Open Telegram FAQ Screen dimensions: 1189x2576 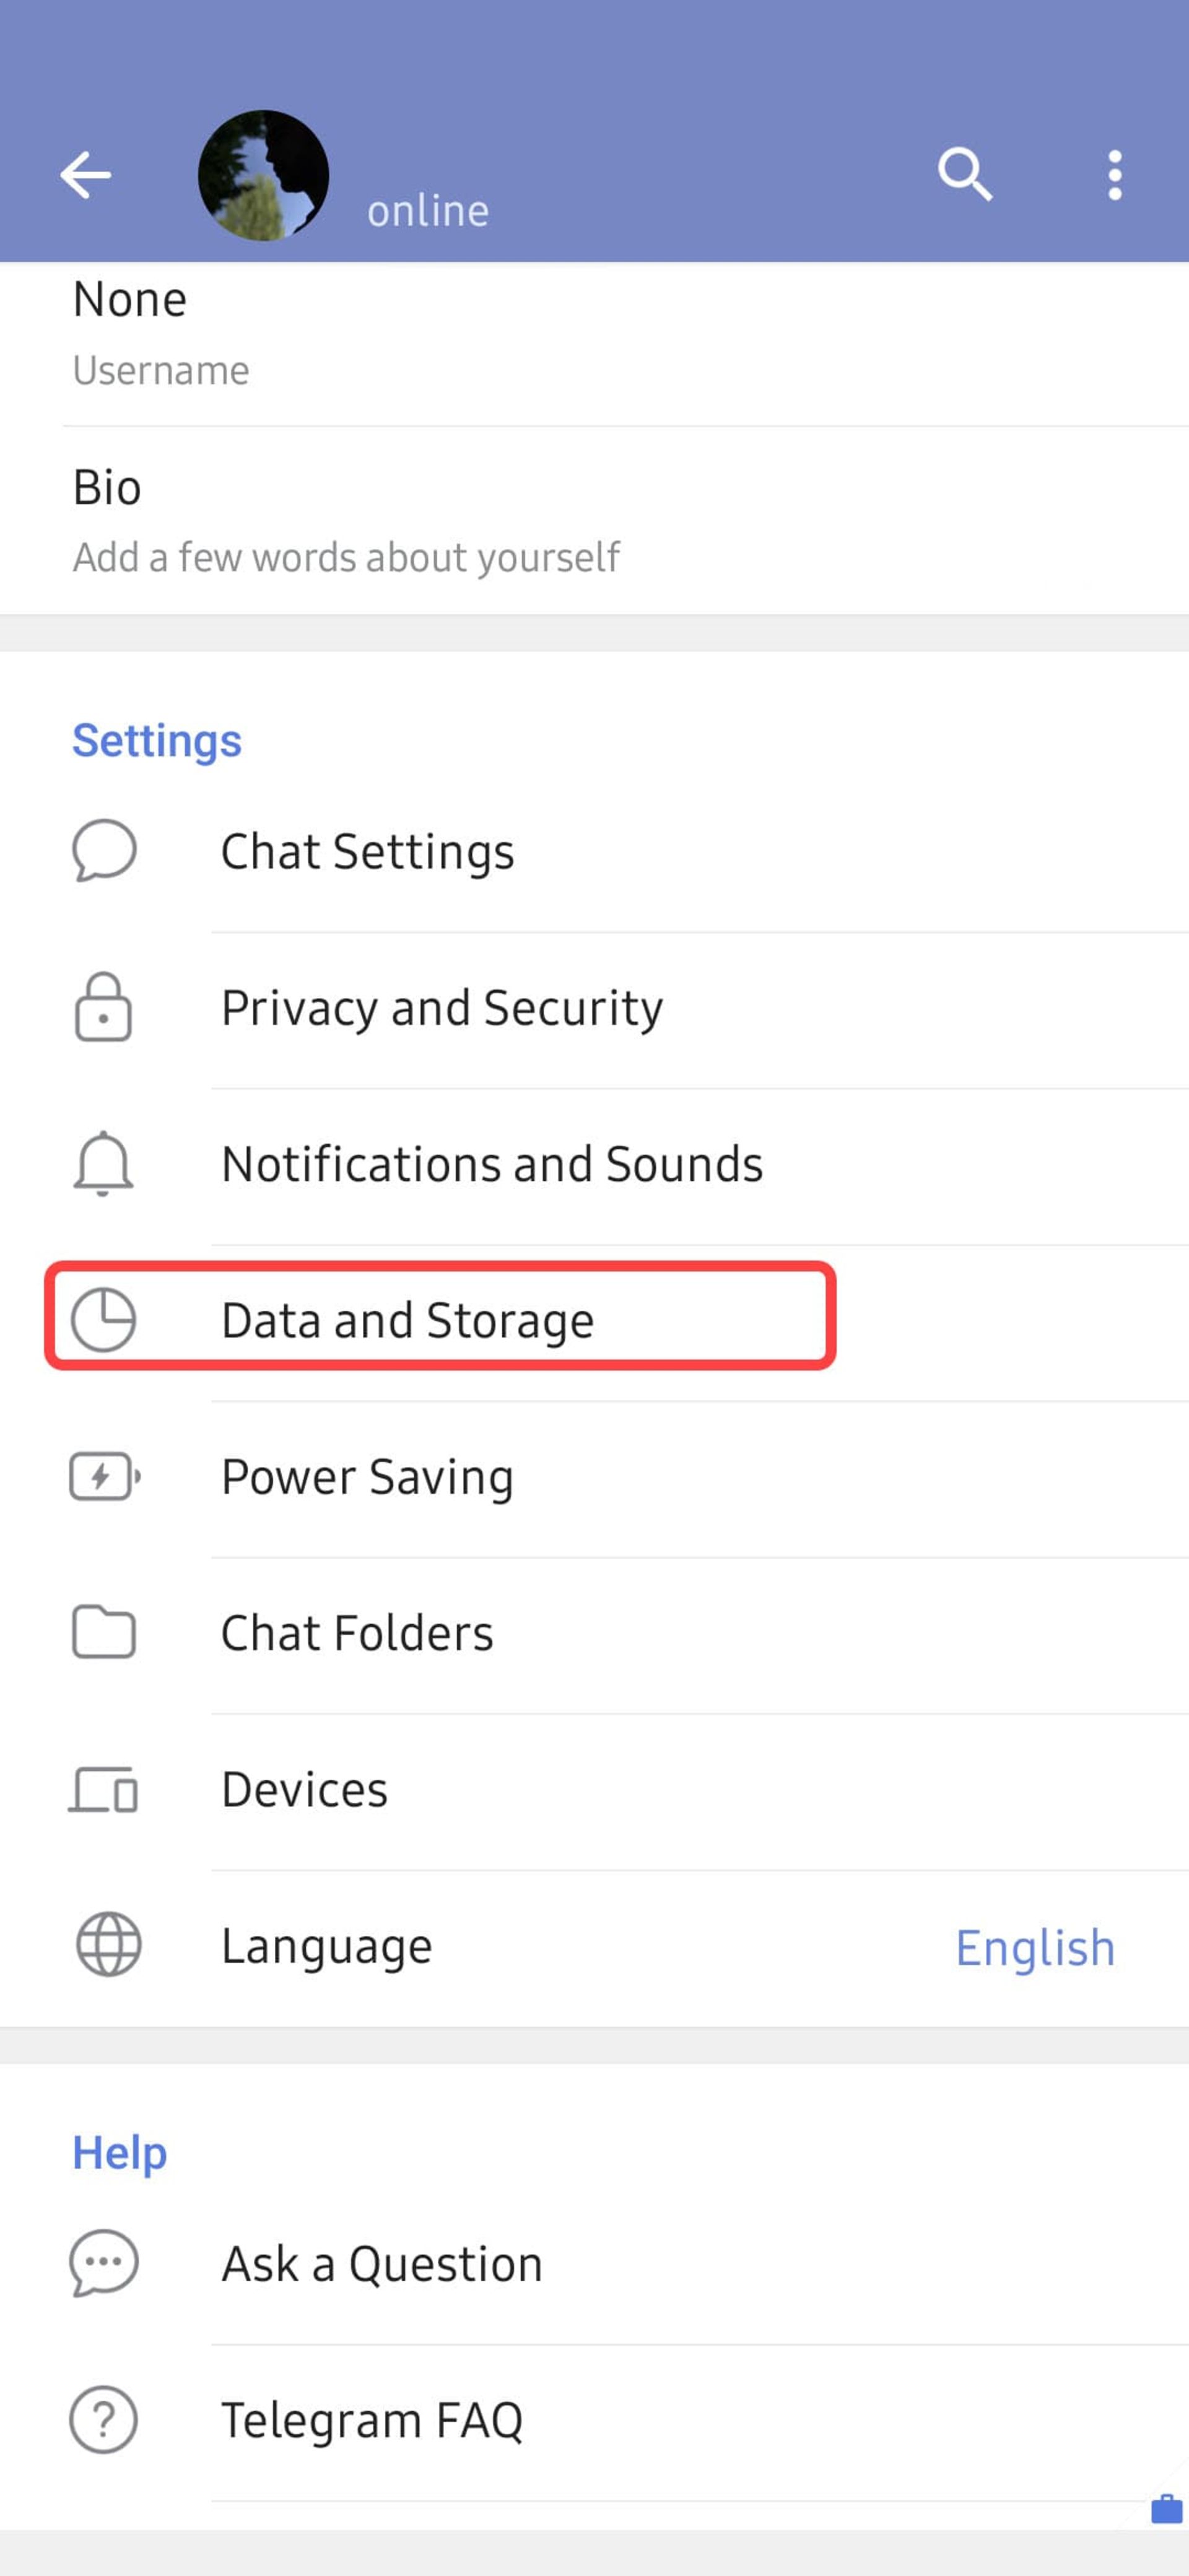point(594,2421)
